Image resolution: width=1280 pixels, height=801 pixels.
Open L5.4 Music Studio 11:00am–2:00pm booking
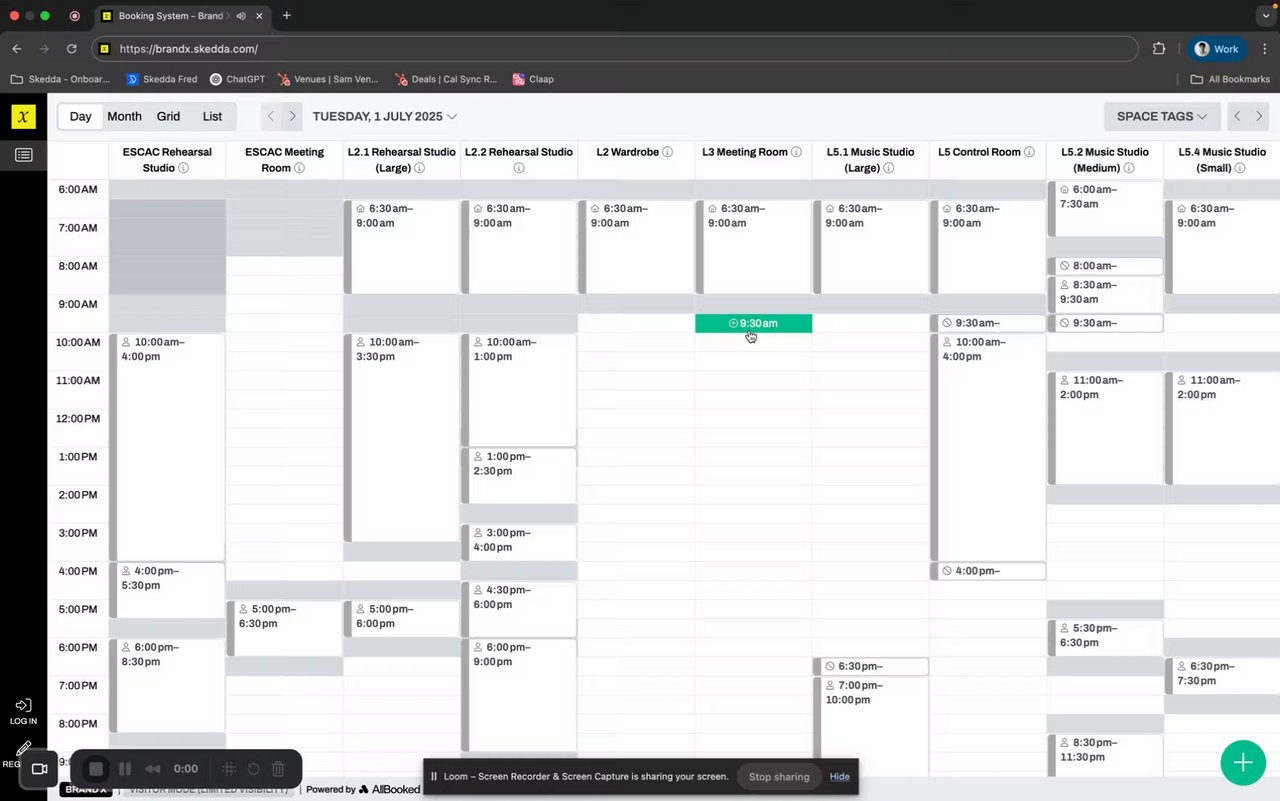point(1222,428)
